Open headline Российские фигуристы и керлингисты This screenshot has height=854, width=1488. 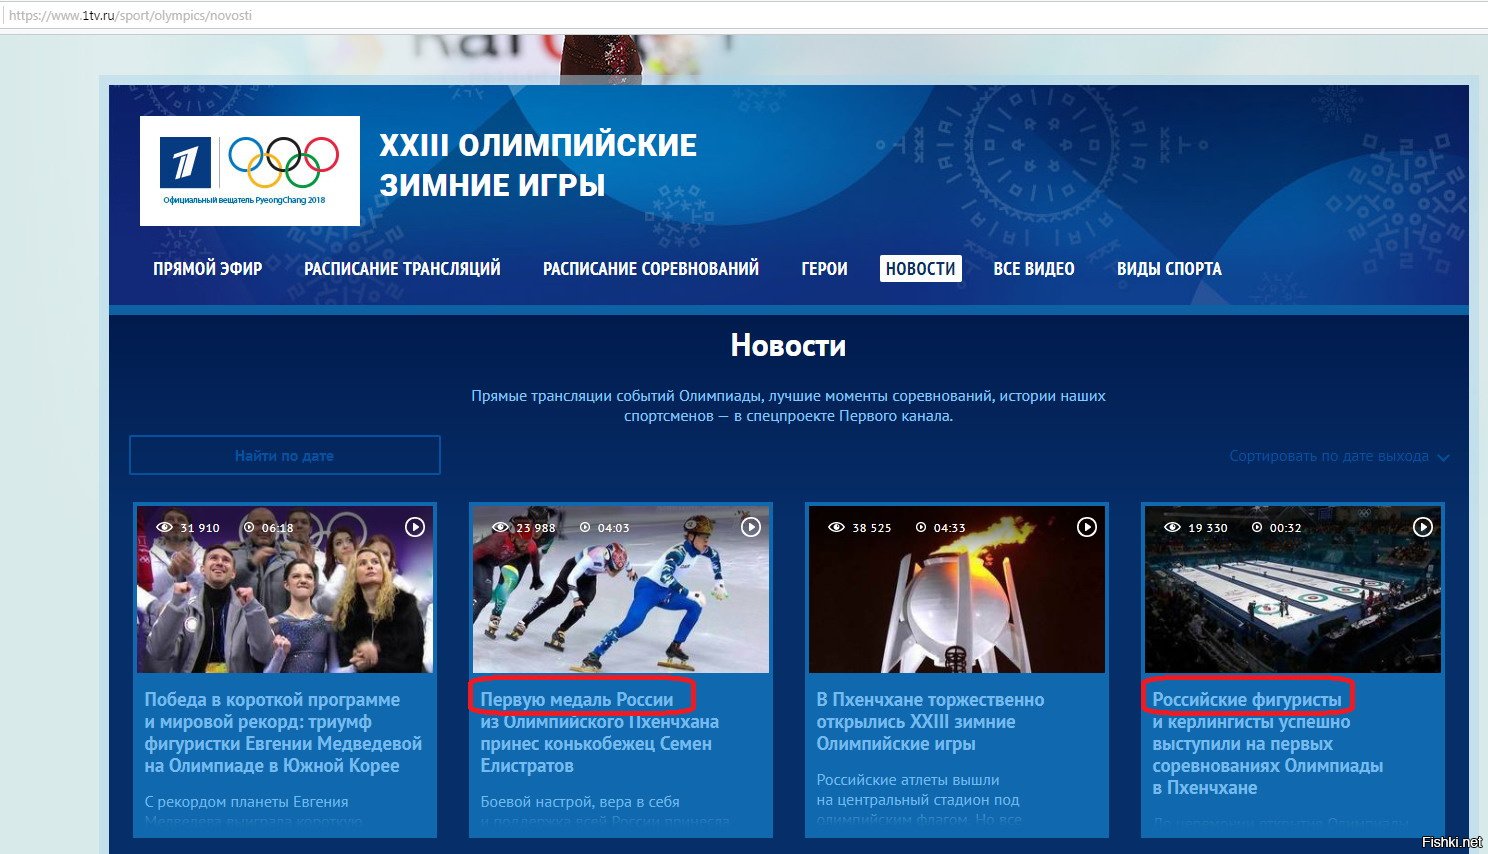click(x=1267, y=744)
